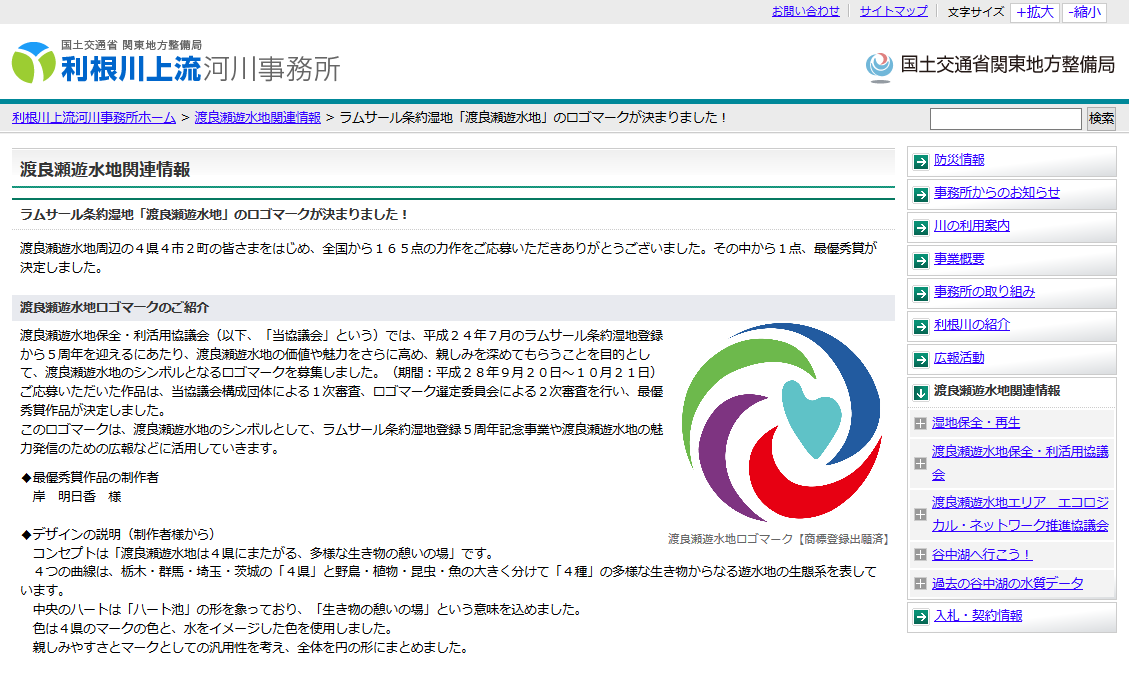Click the arrow icon next to 事業概要
The image size is (1129, 676).
tap(921, 260)
